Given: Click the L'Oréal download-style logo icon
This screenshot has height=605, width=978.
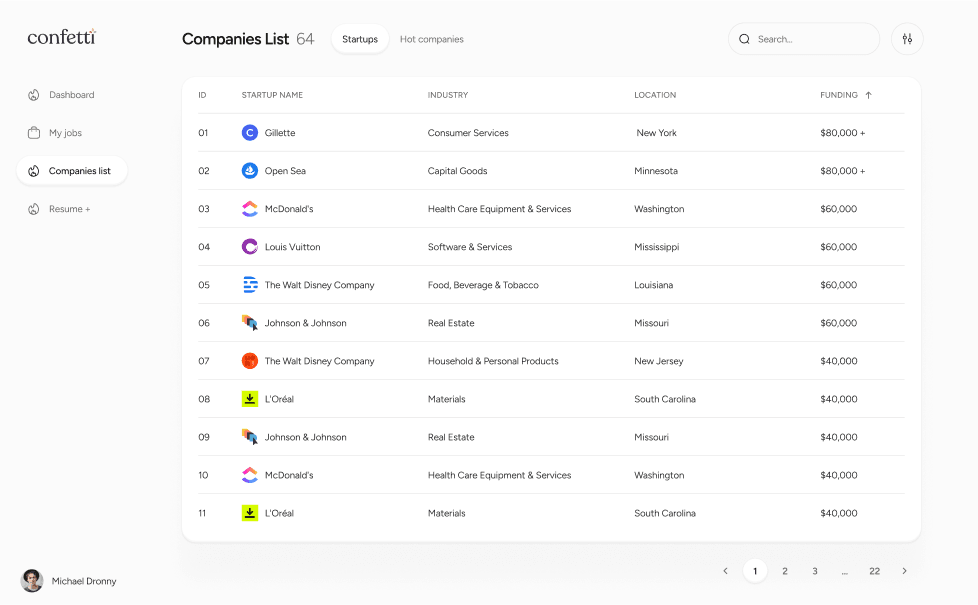Looking at the screenshot, I should pos(249,399).
